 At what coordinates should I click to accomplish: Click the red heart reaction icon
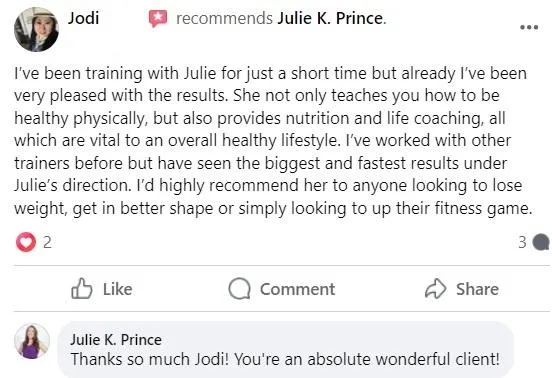pos(26,242)
